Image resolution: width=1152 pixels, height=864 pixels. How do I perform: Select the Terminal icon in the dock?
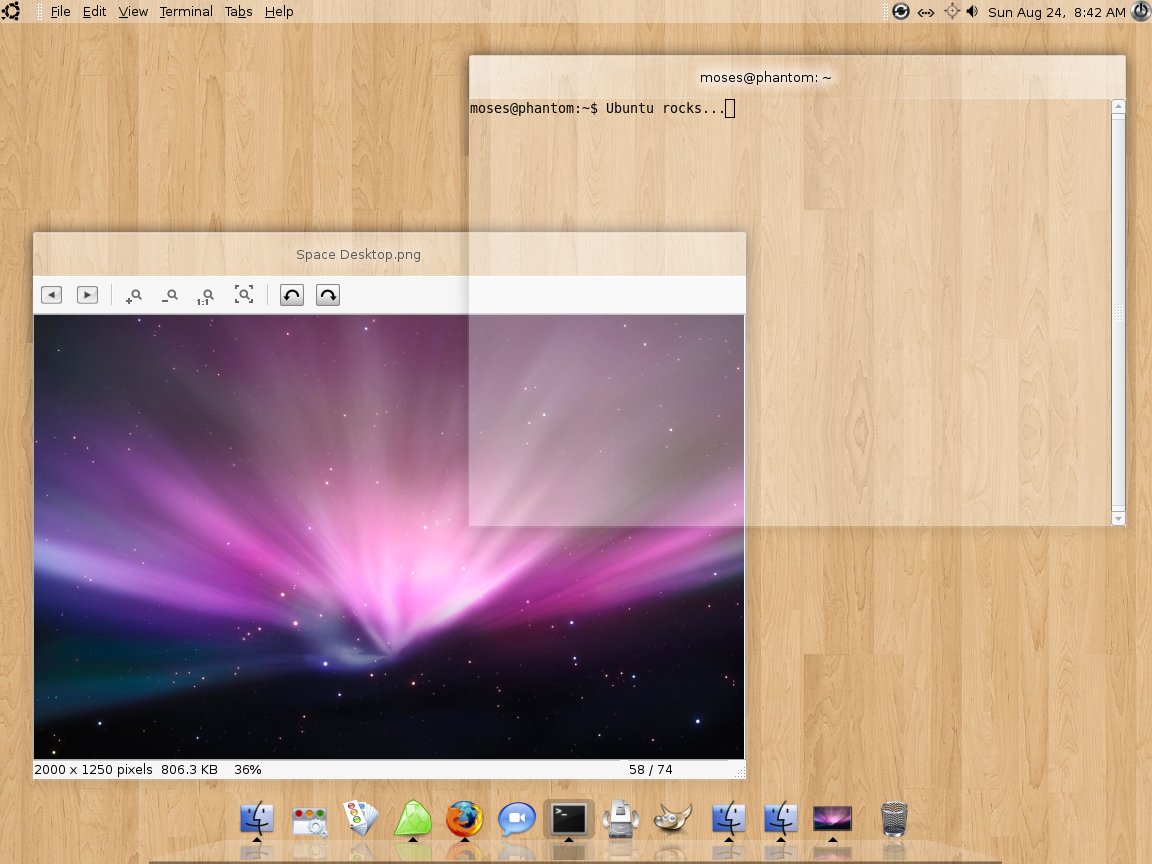569,818
